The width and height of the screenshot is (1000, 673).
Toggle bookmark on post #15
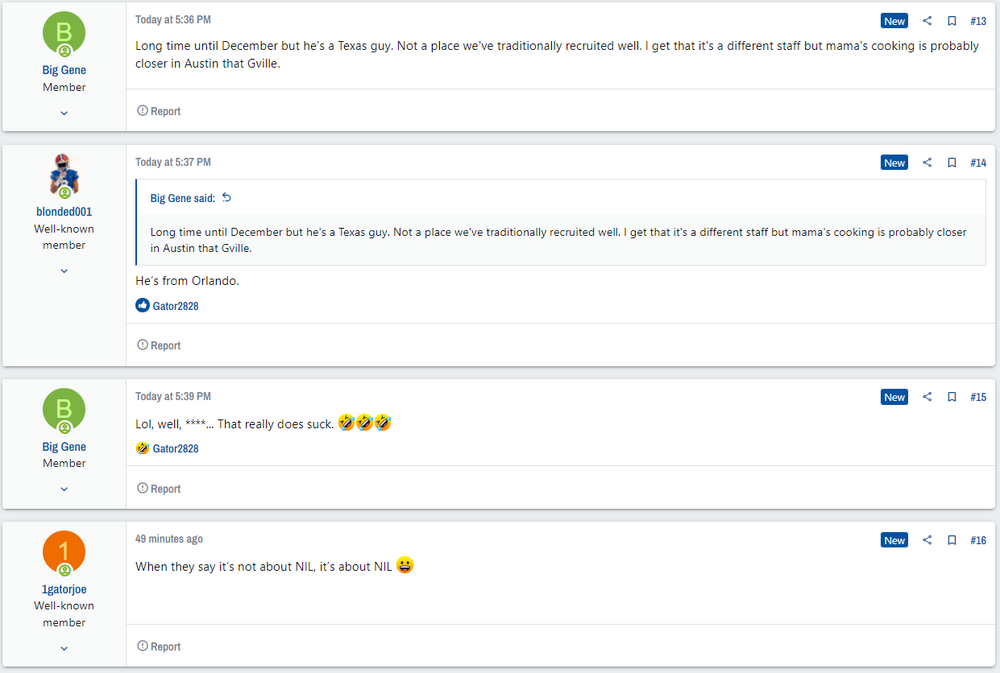pos(952,397)
